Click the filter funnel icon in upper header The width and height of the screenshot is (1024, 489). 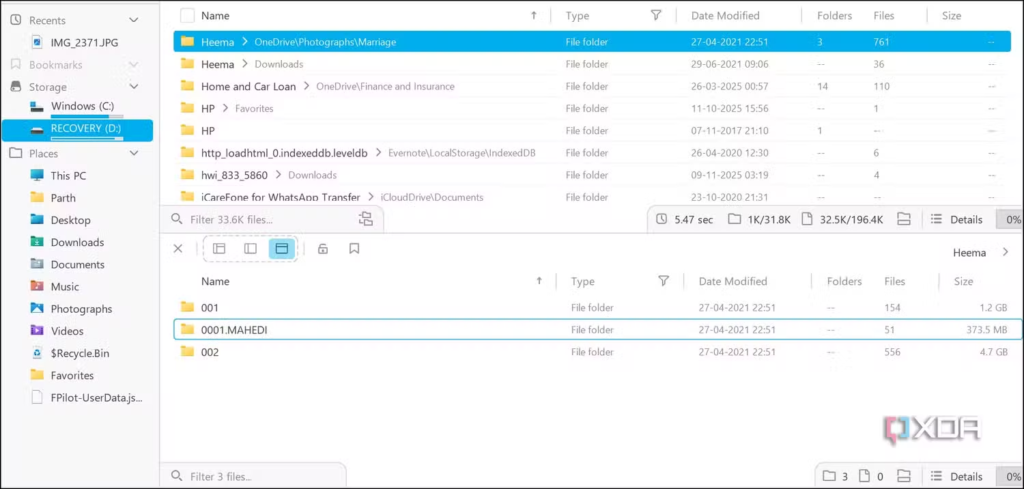(x=656, y=16)
